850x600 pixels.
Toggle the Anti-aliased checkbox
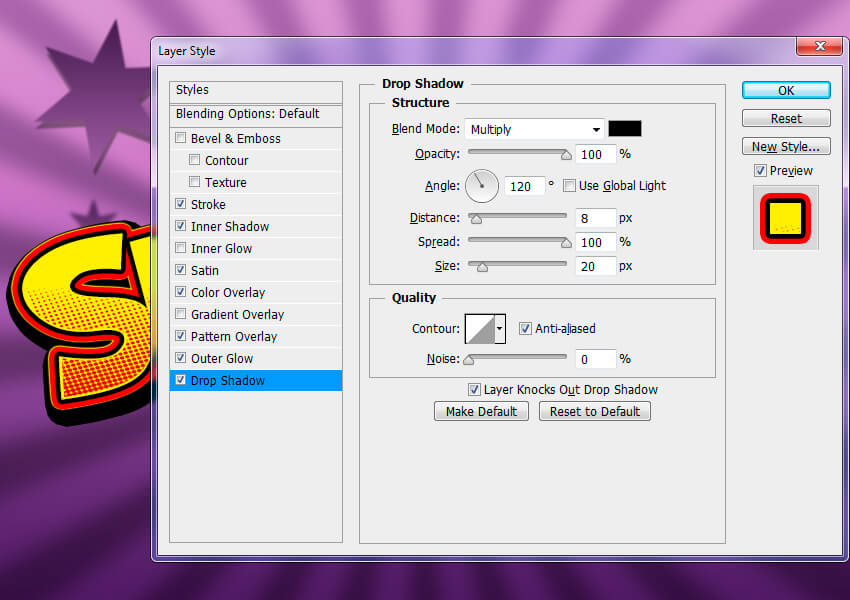525,328
